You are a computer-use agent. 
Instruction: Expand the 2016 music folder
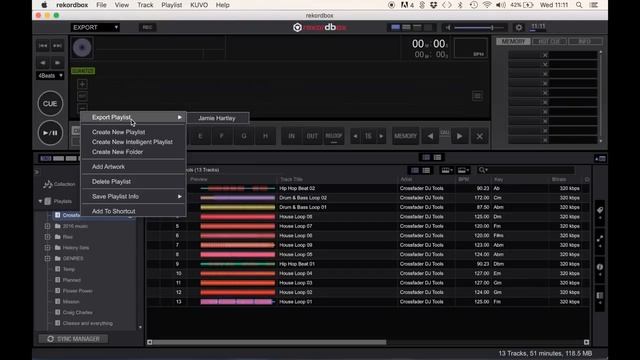[x=47, y=226]
